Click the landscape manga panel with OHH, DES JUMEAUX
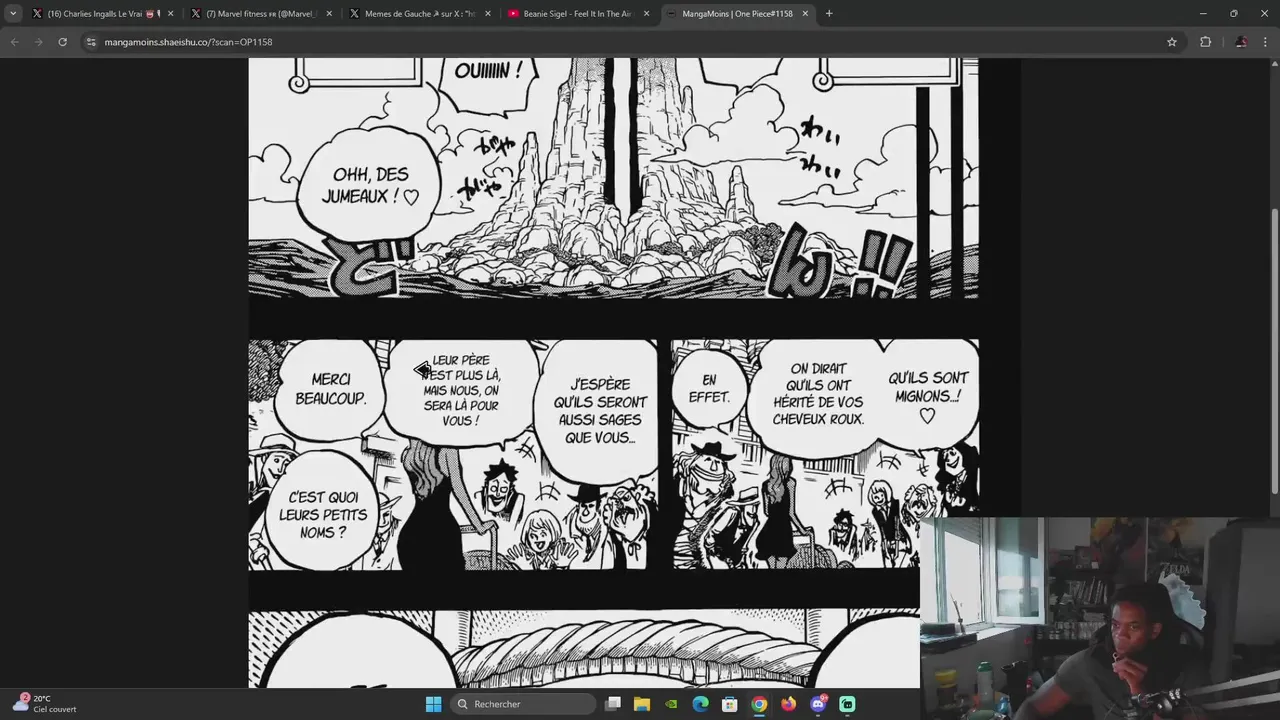Screen dimensions: 1280x720 coord(613,178)
